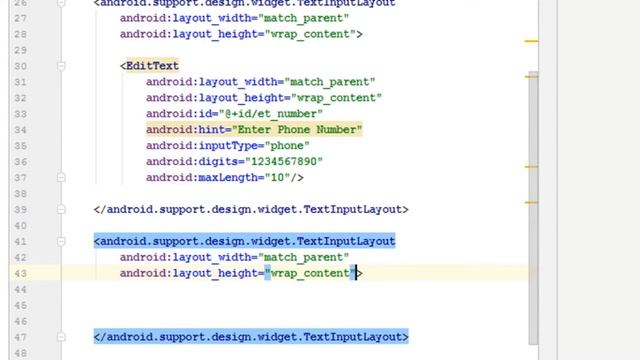This screenshot has width=640, height=360.
Task: Click android:layout_width on line 31
Action: [x=211, y=82]
